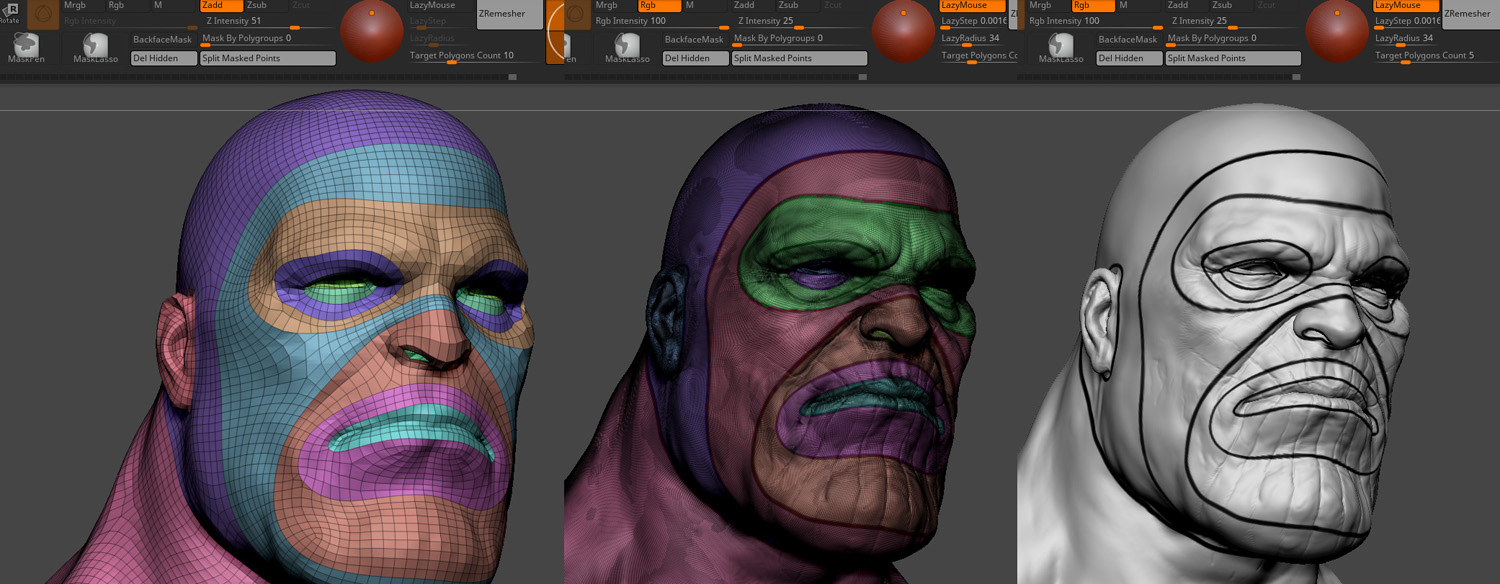Choose the MaskLasso brush in right panel
Viewport: 1500px width, 584px height.
[x=1061, y=47]
